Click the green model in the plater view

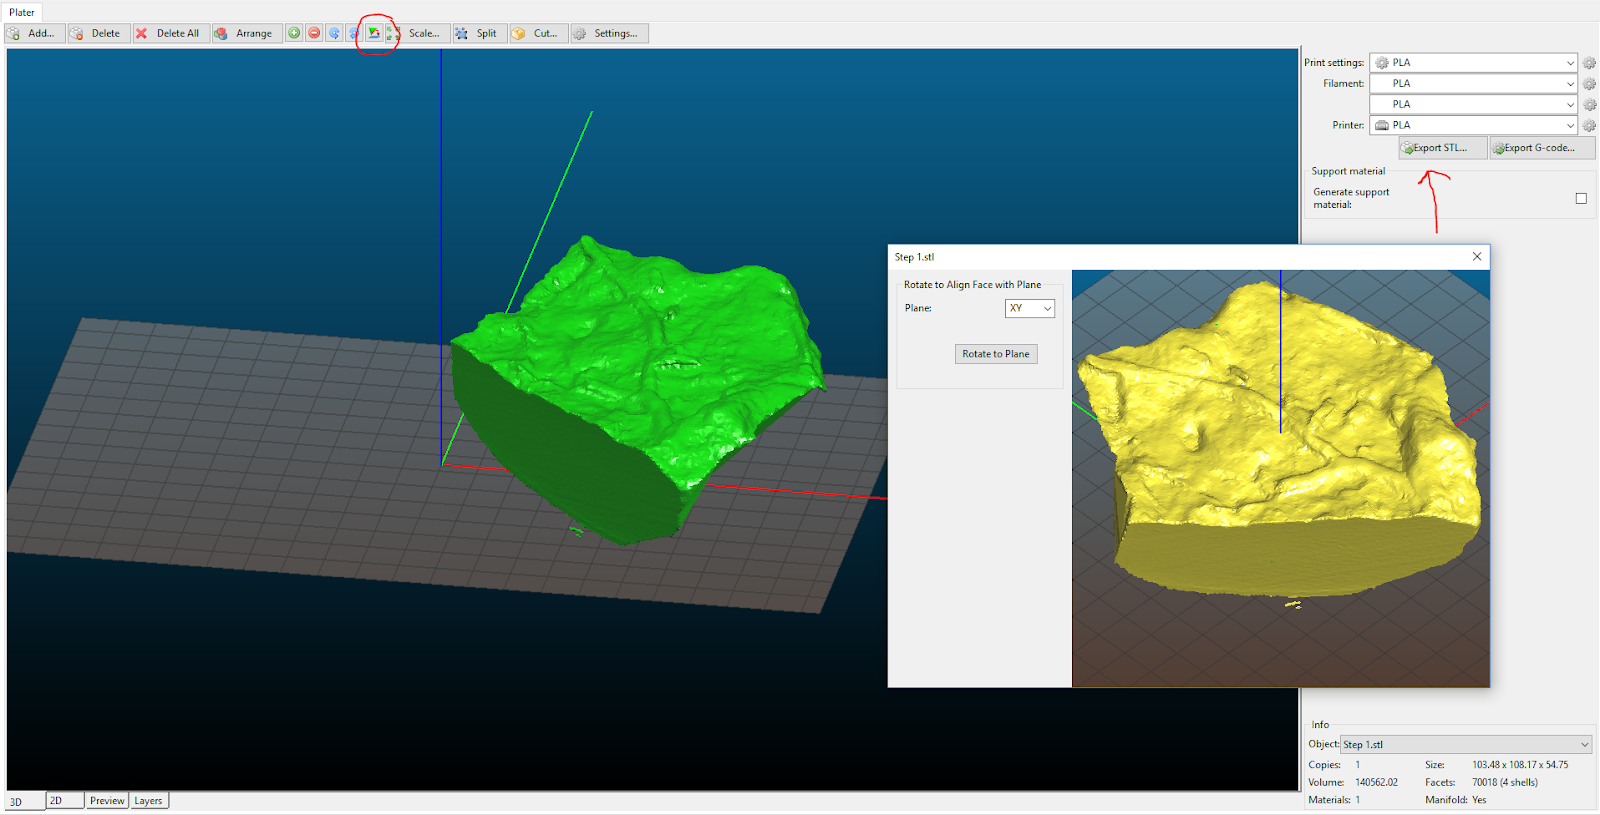(640, 390)
